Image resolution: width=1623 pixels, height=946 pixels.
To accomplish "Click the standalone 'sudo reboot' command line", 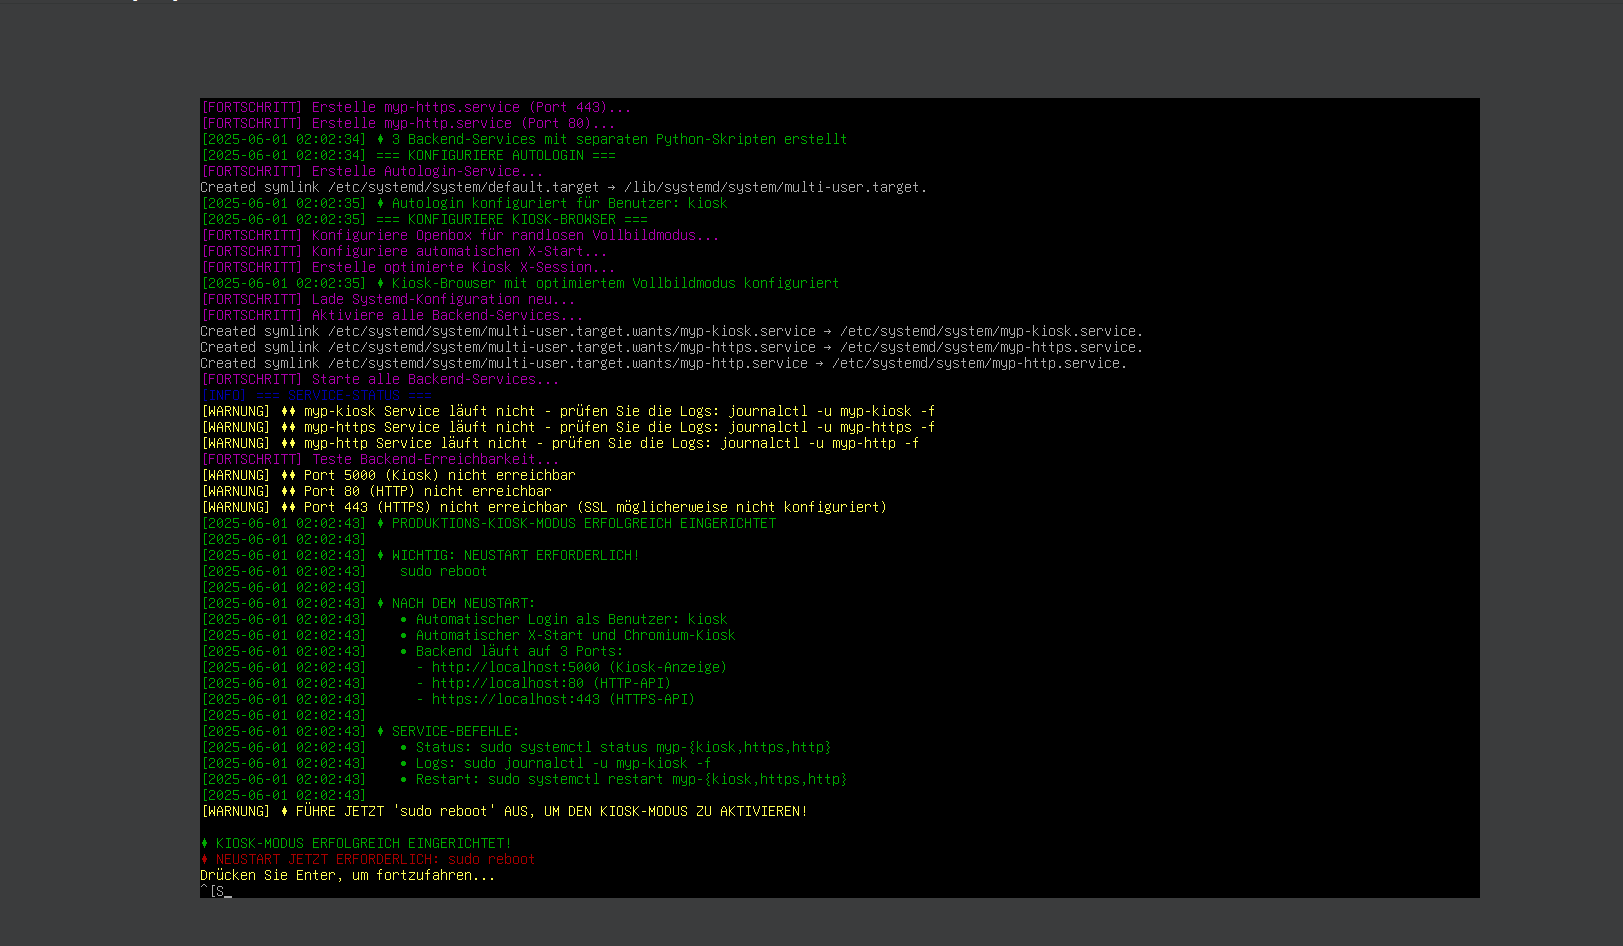I will click(x=443, y=571).
